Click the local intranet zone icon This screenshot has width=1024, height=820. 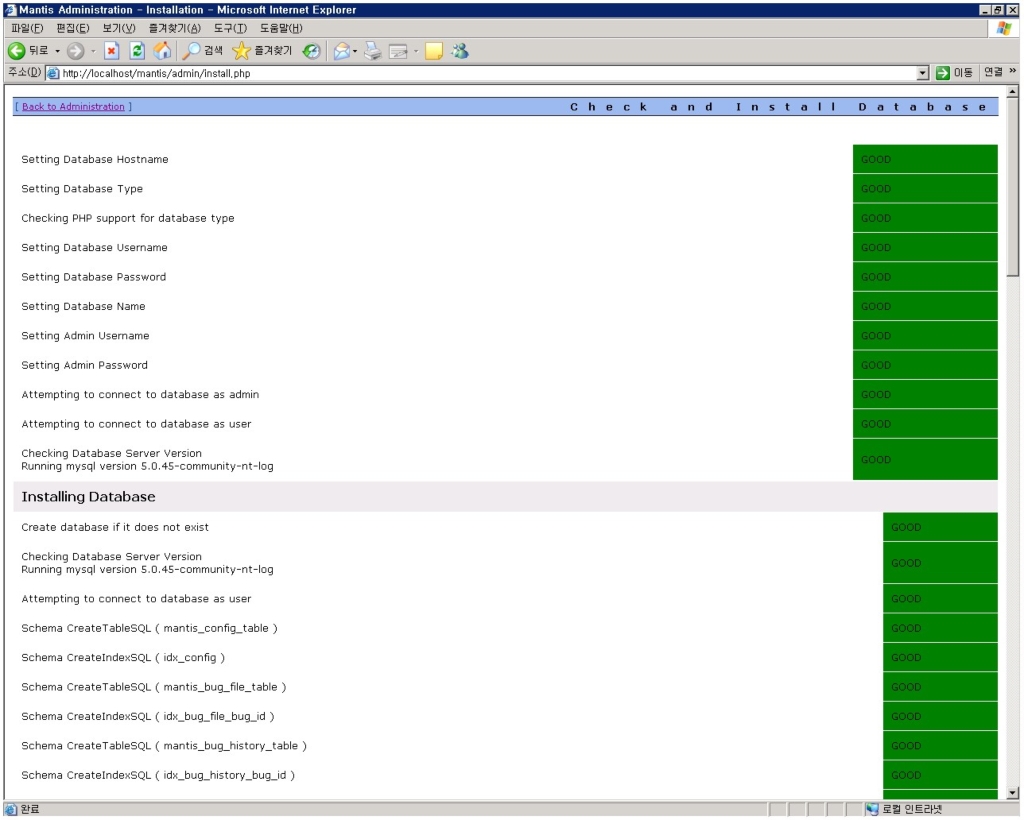(872, 810)
